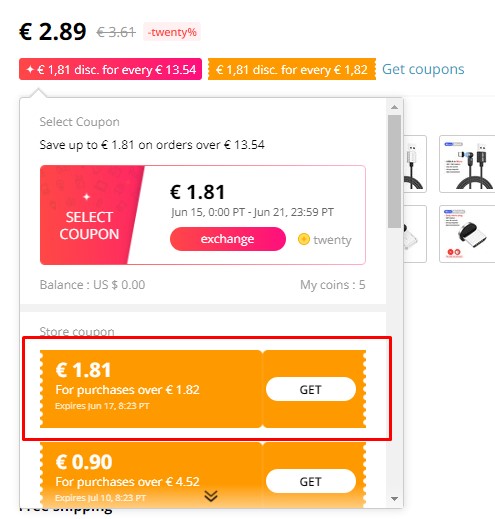Click the -twenty% discount badge
The width and height of the screenshot is (495, 519).
point(172,32)
